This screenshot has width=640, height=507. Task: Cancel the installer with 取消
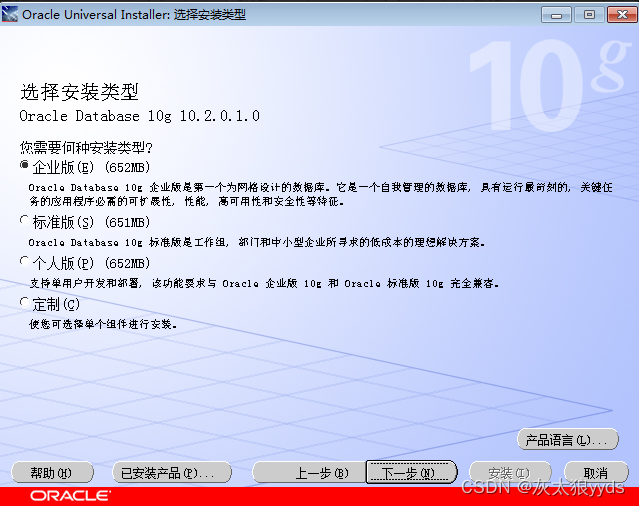pyautogui.click(x=596, y=473)
